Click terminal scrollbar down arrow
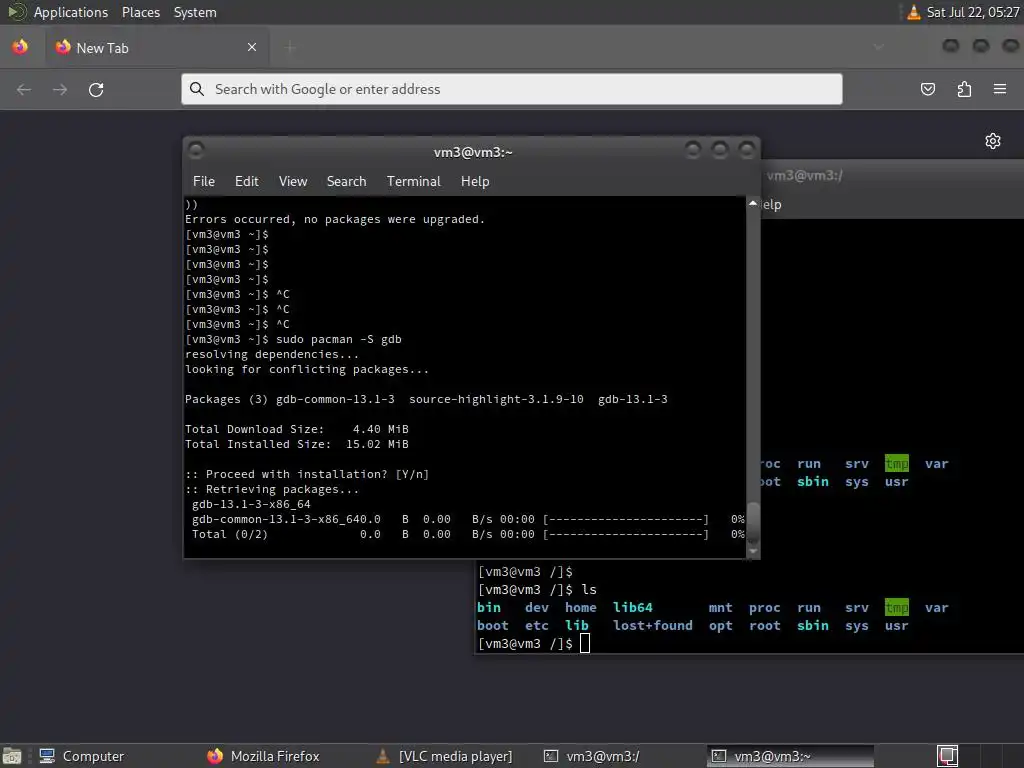Screen dimensions: 1024x768 (x=753, y=552)
